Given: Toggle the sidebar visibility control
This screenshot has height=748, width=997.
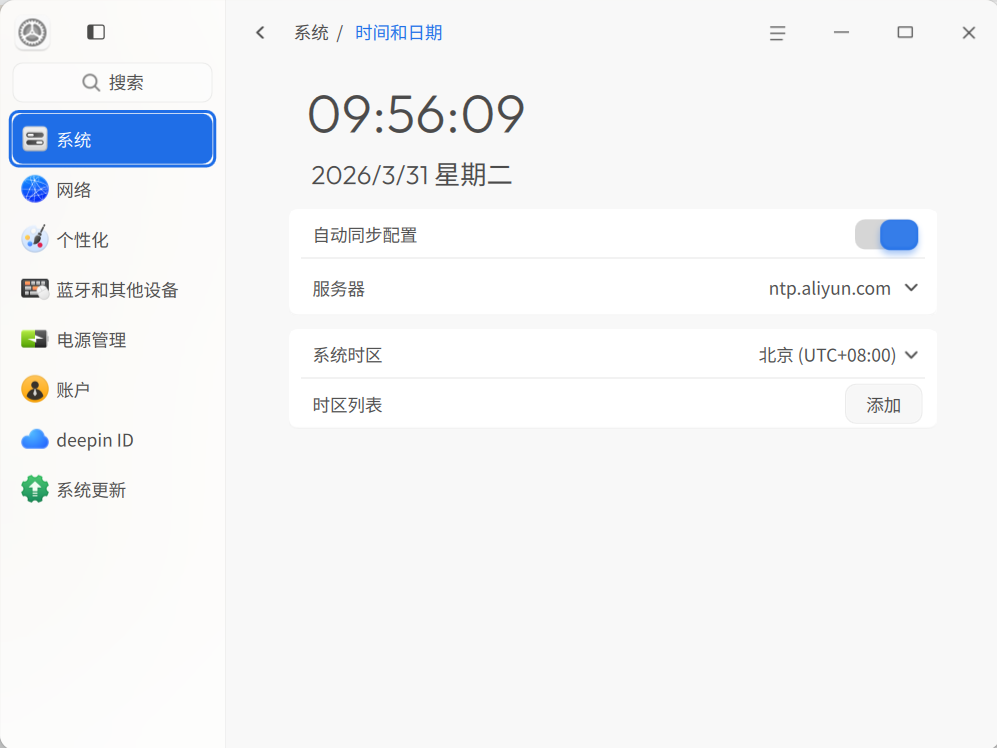Looking at the screenshot, I should [x=95, y=31].
